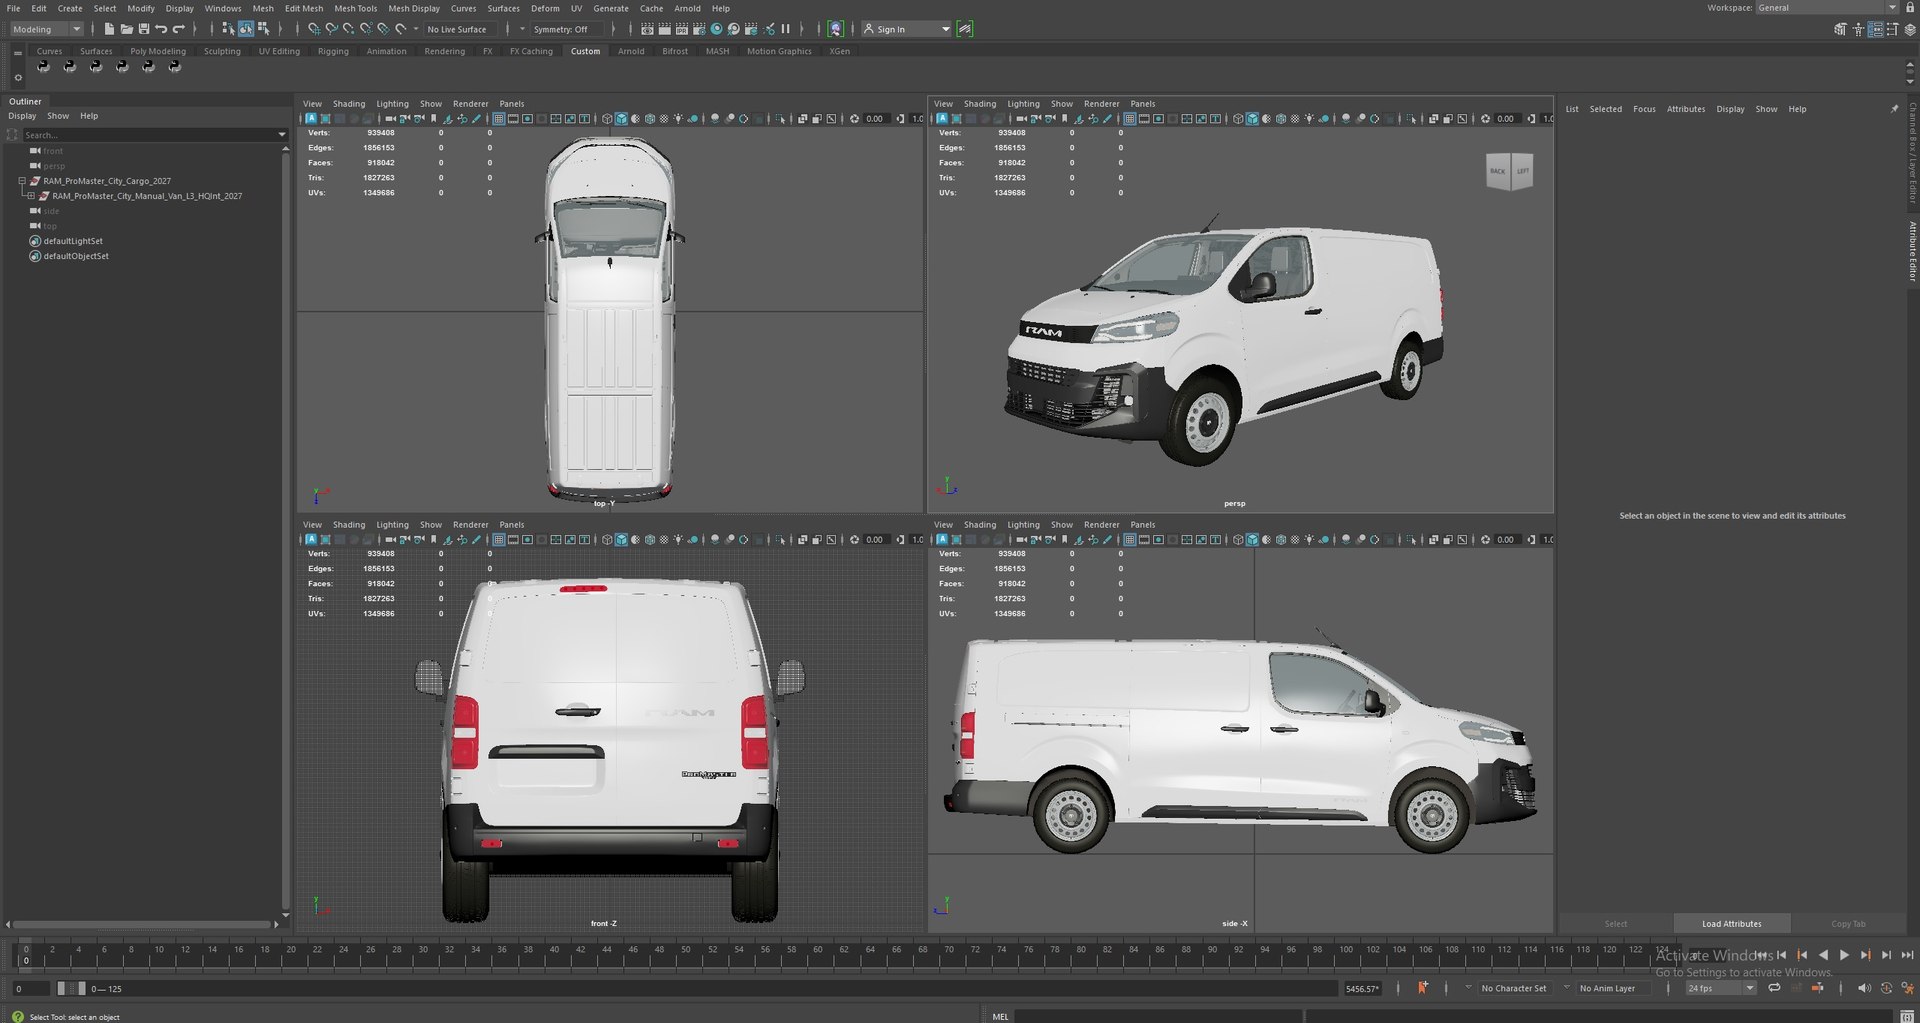Open the 24 fps frame rate dropdown

click(x=1721, y=988)
